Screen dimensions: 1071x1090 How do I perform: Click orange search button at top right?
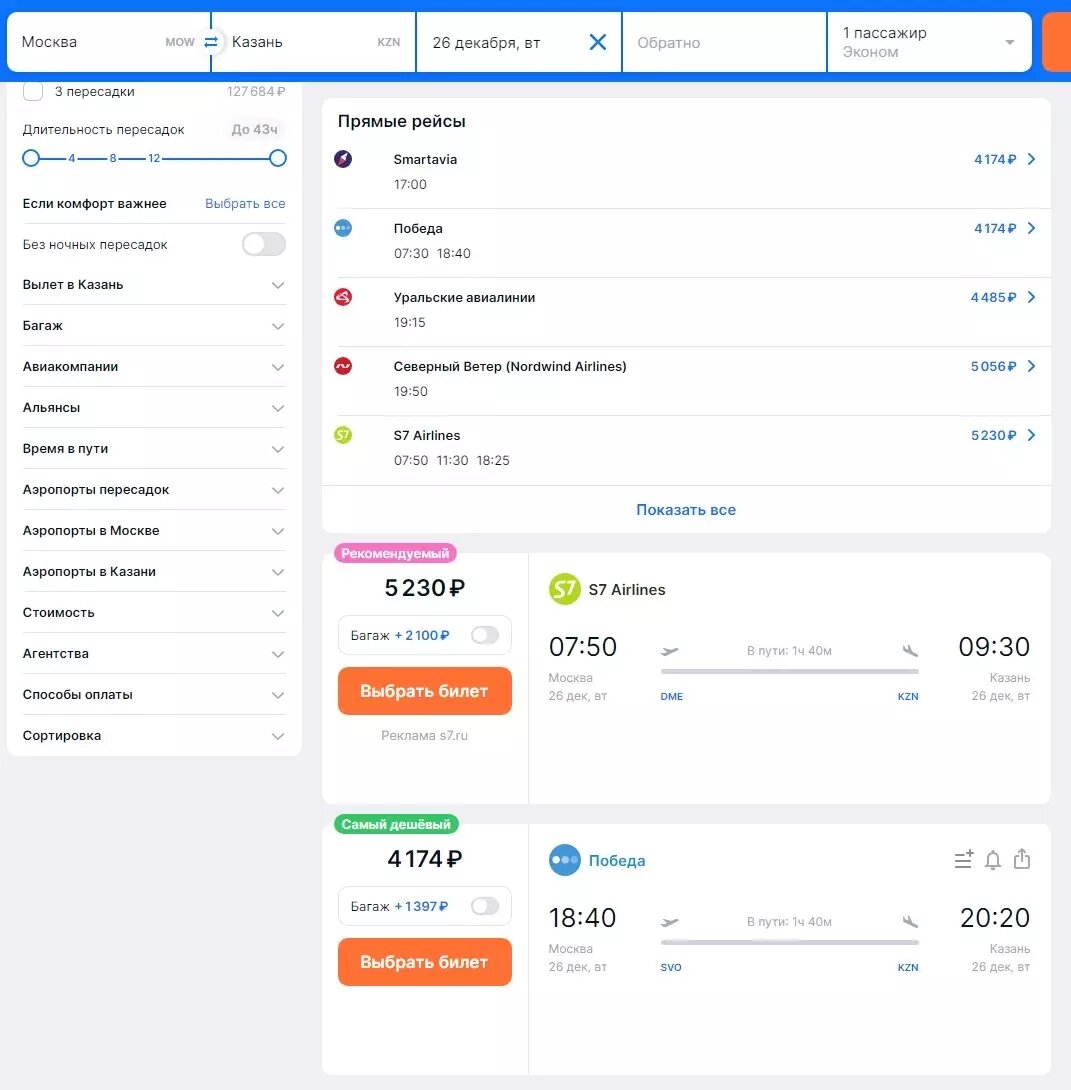[x=1057, y=42]
